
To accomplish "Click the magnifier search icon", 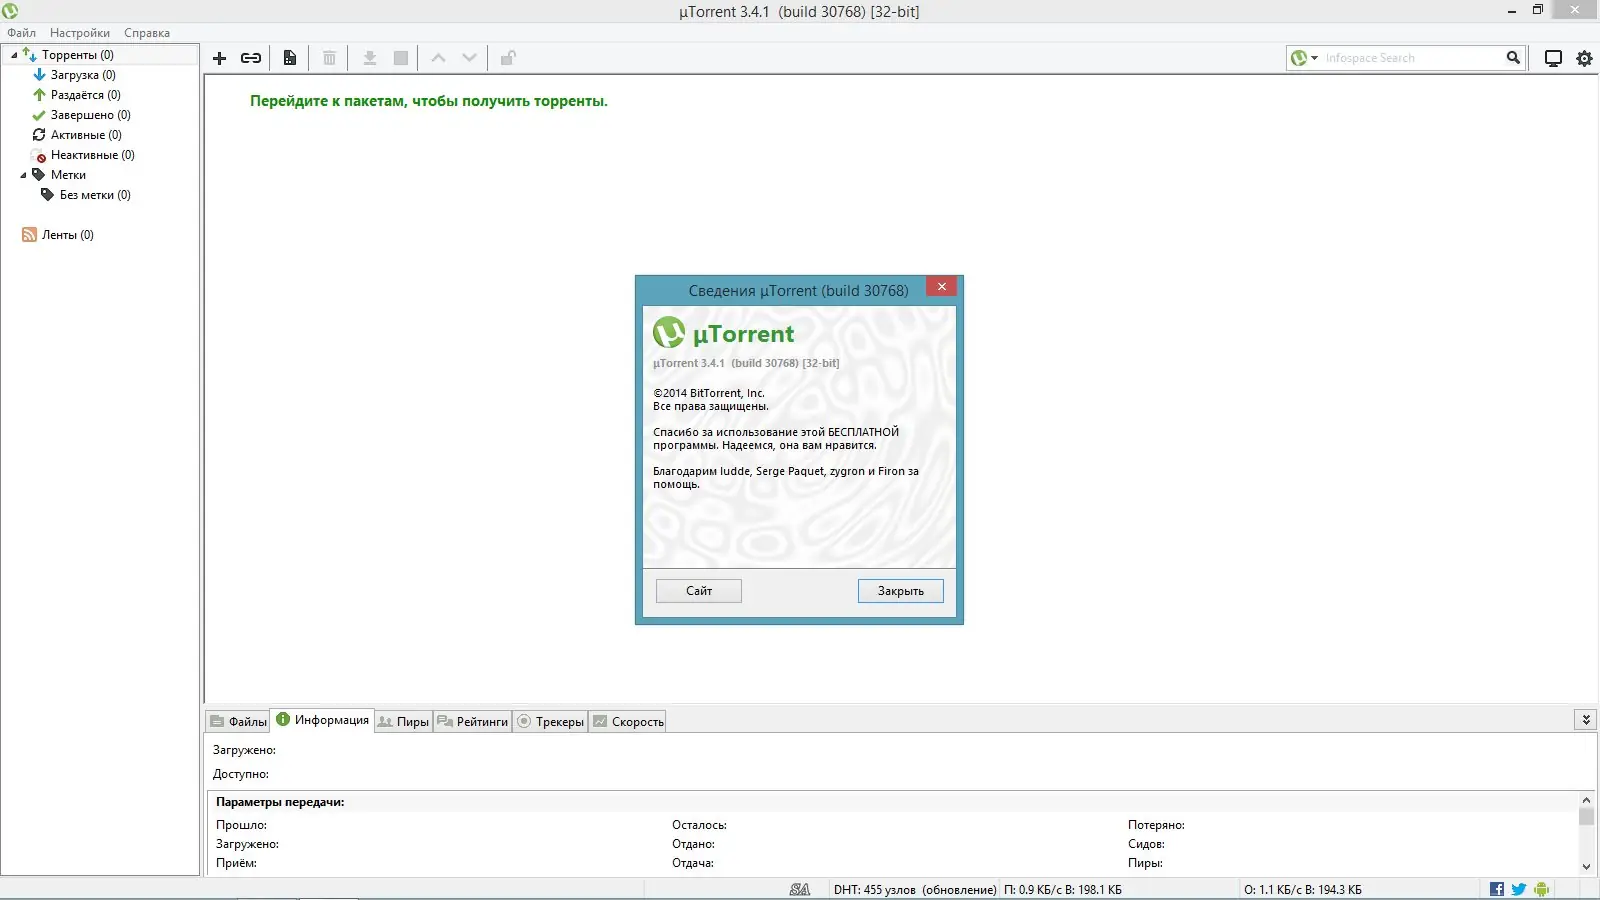I will click(x=1513, y=58).
